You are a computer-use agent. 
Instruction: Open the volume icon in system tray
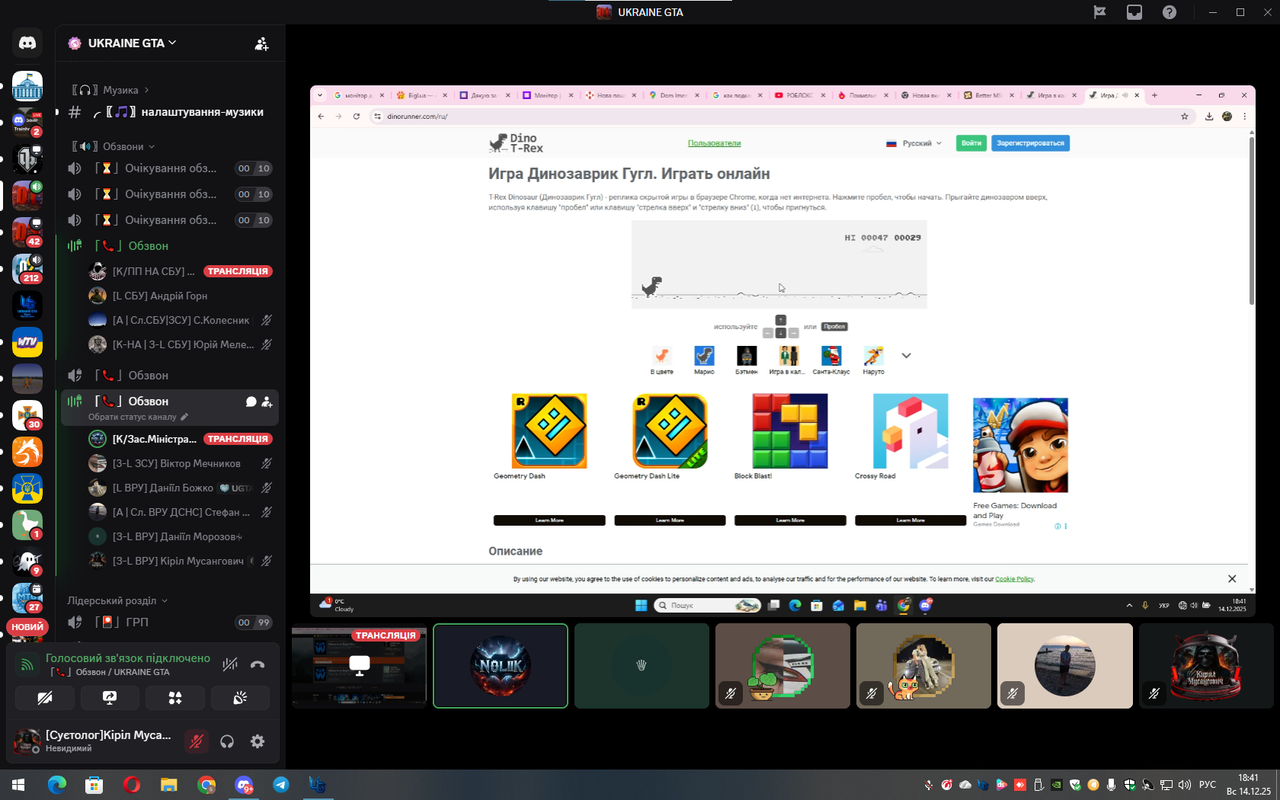pyautogui.click(x=1186, y=785)
